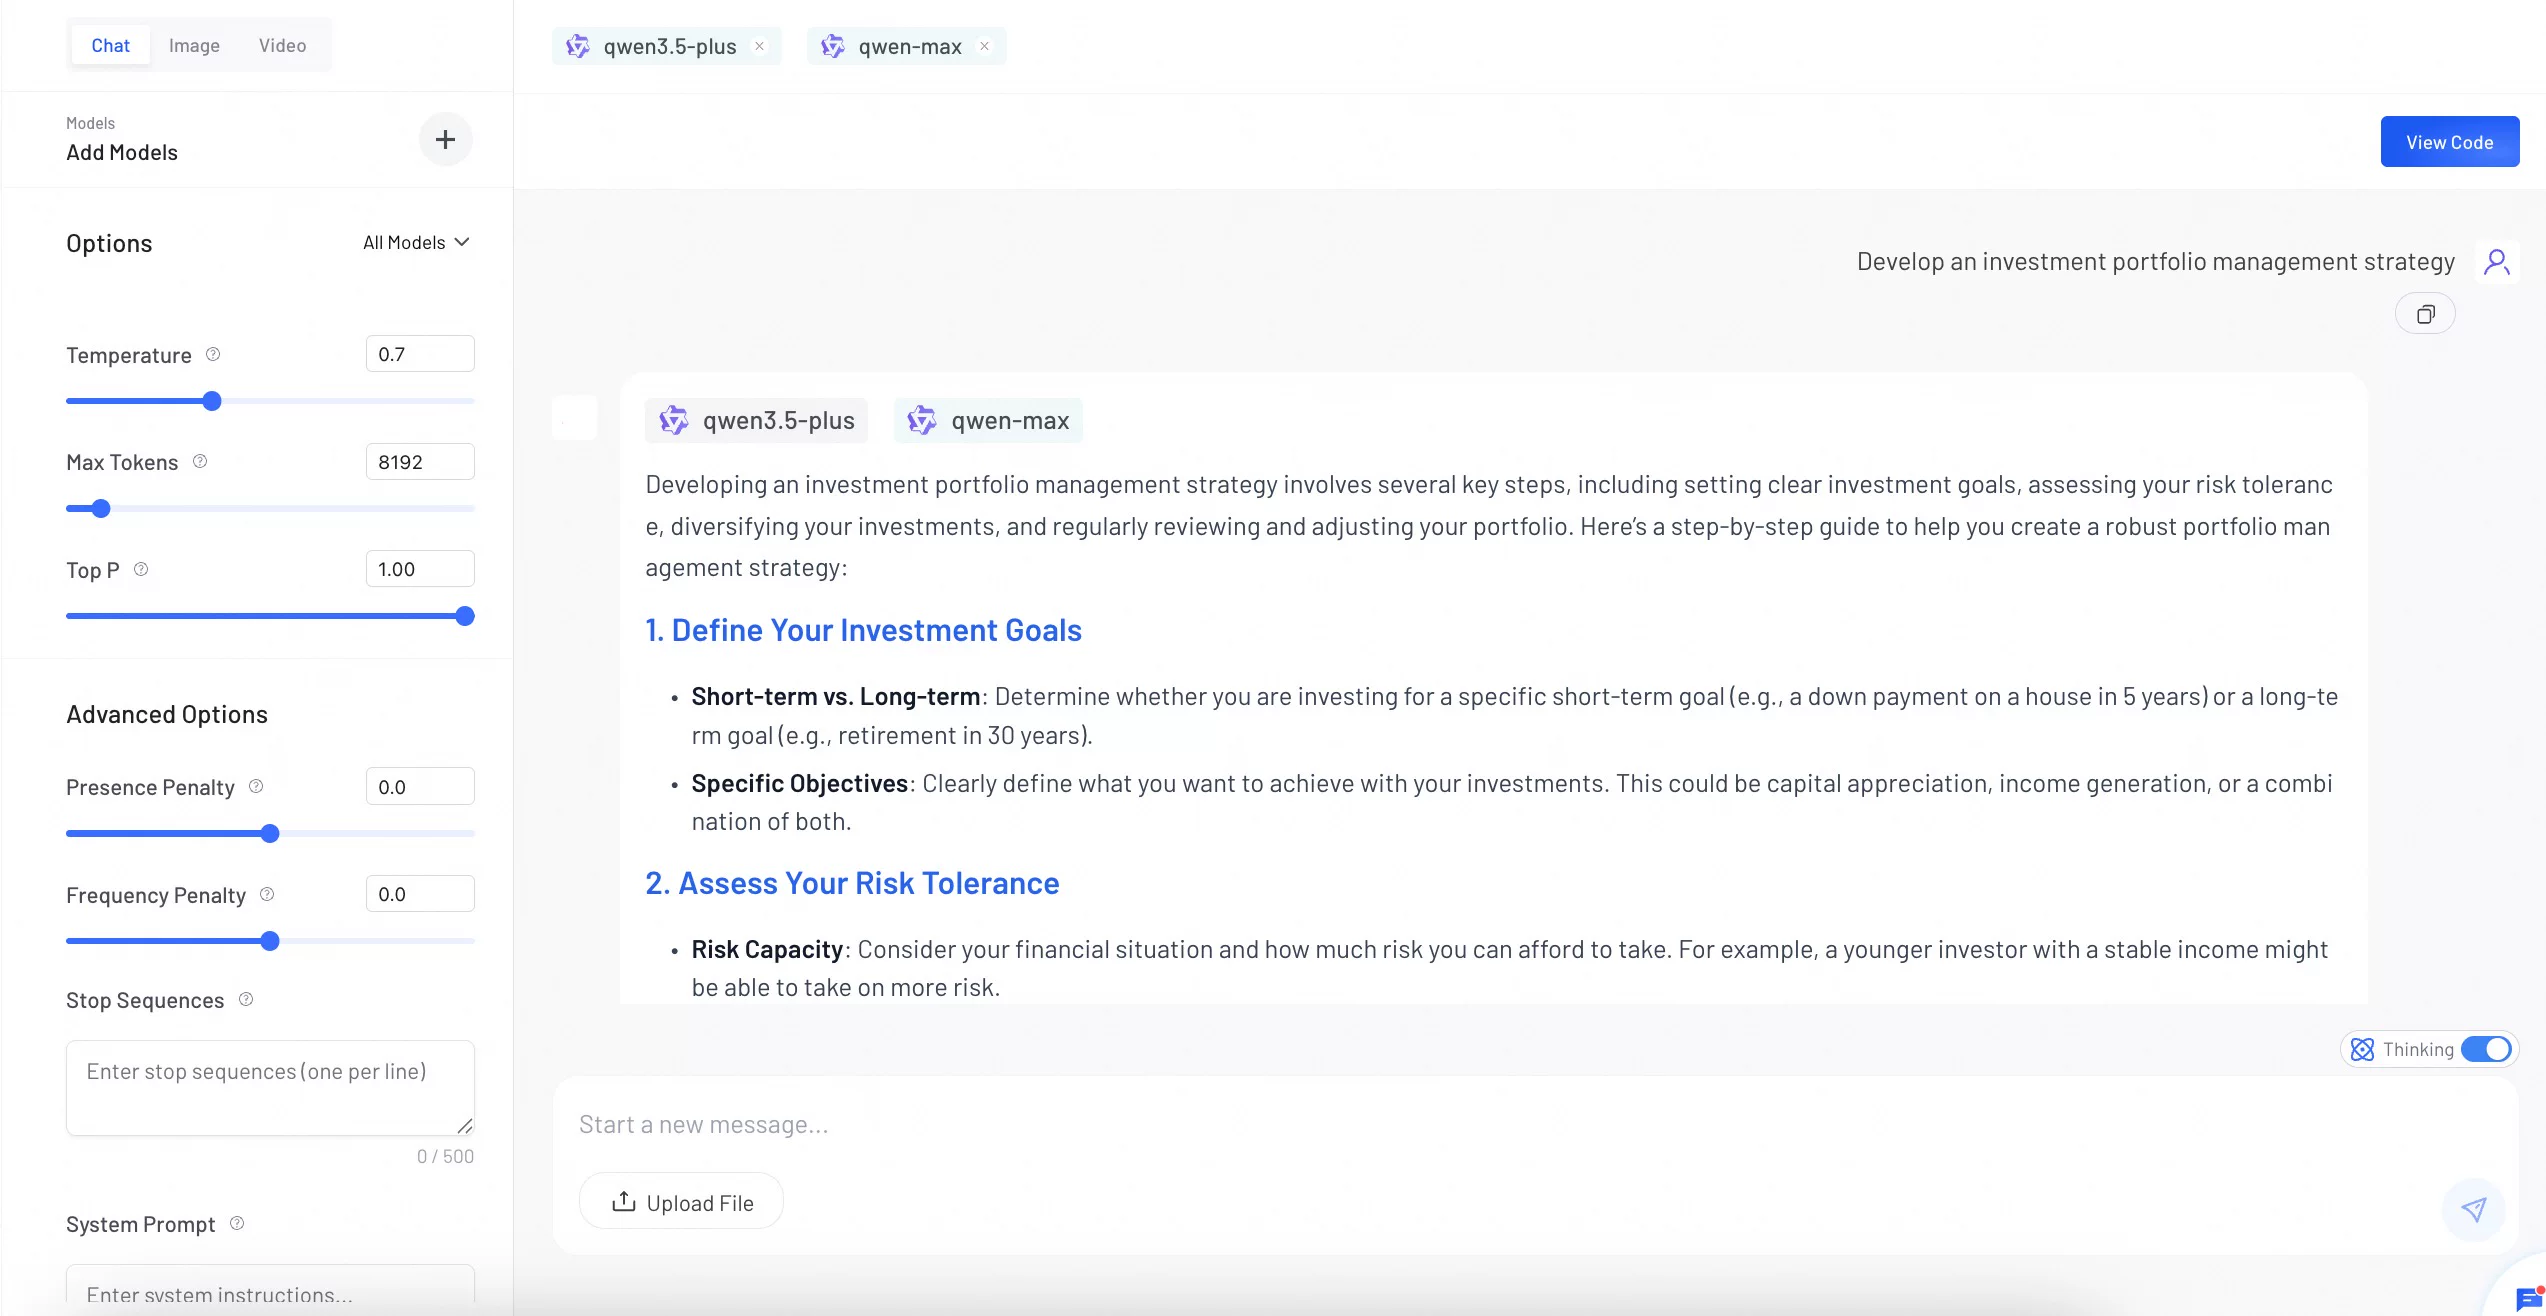Switch to the Video tab

(282, 45)
